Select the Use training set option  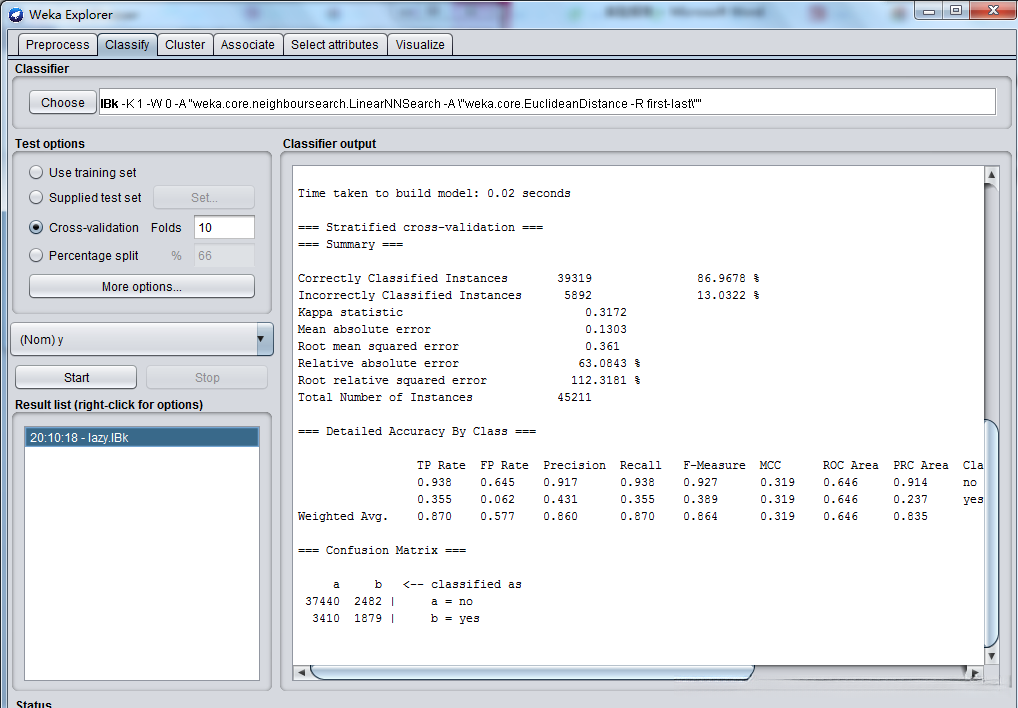(36, 172)
